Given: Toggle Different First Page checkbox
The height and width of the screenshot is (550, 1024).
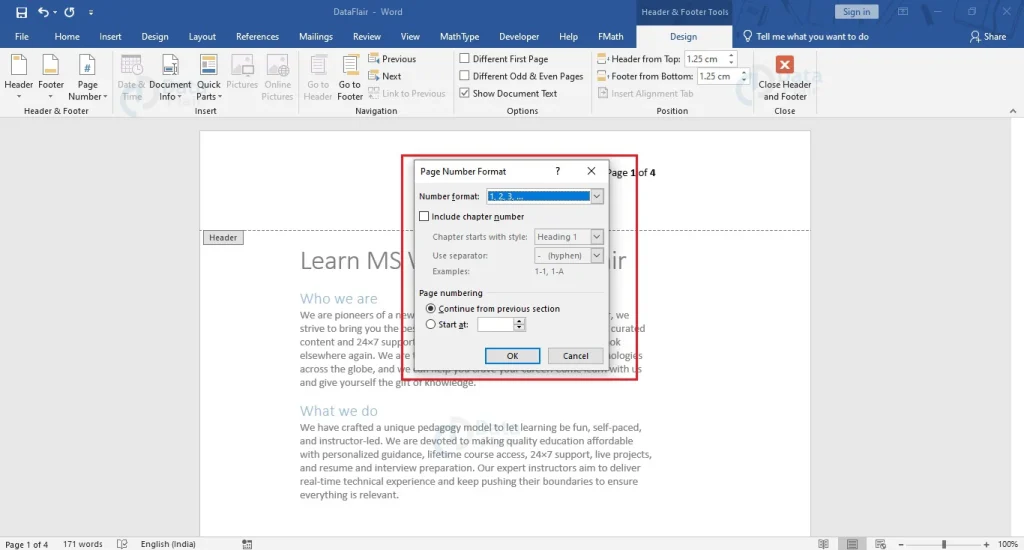Looking at the screenshot, I should (x=464, y=59).
